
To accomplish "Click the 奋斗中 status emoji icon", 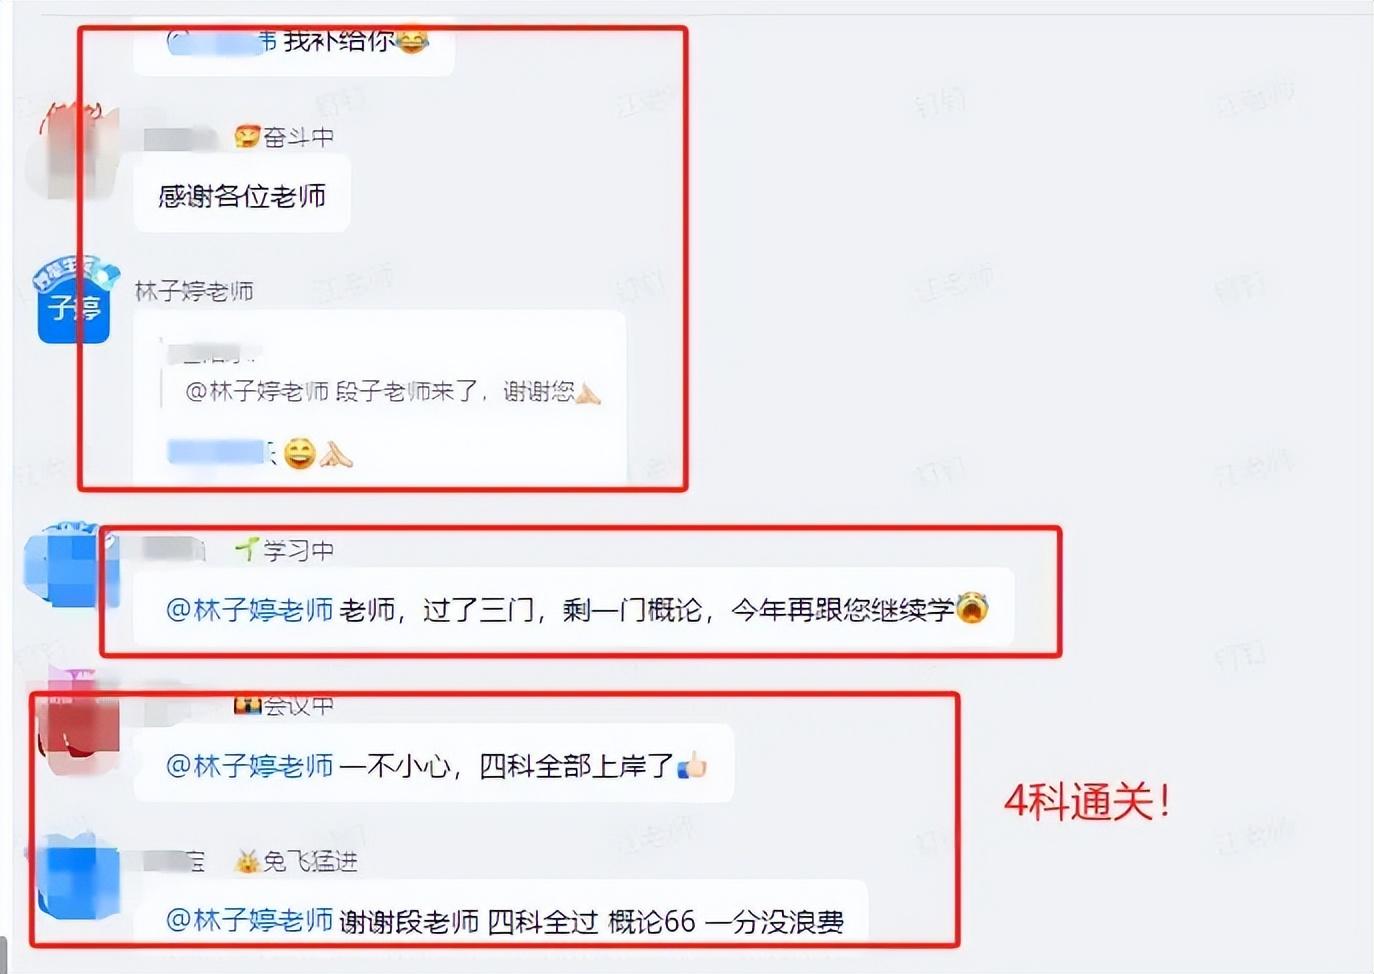I will (x=247, y=137).
